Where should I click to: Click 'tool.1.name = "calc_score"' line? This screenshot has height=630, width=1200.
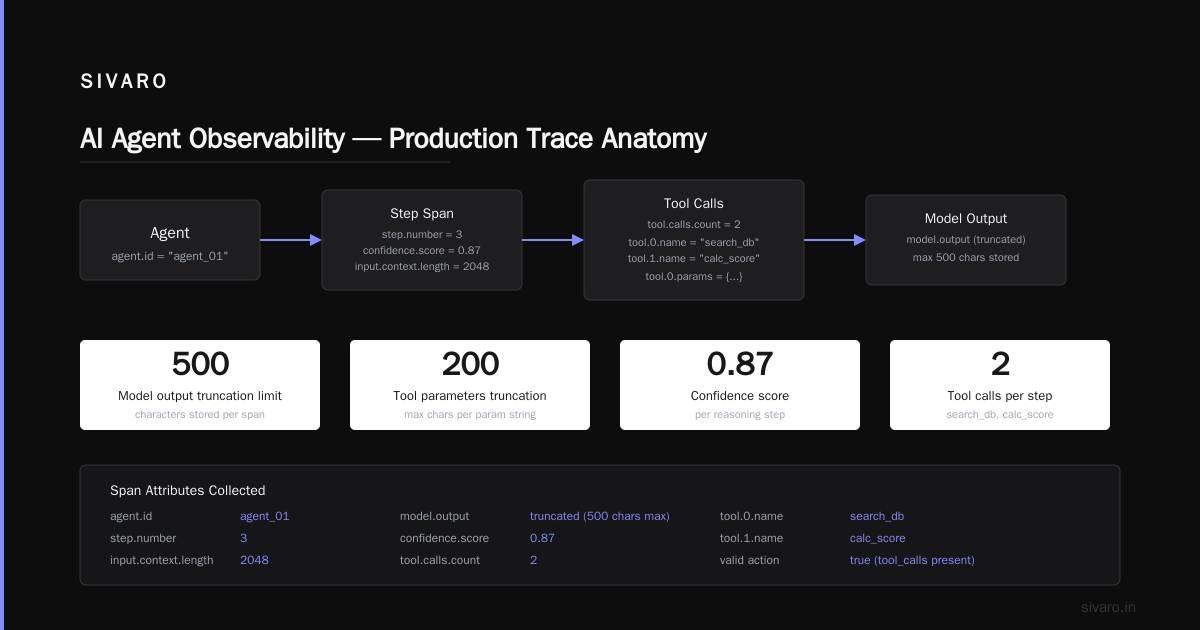(694, 258)
